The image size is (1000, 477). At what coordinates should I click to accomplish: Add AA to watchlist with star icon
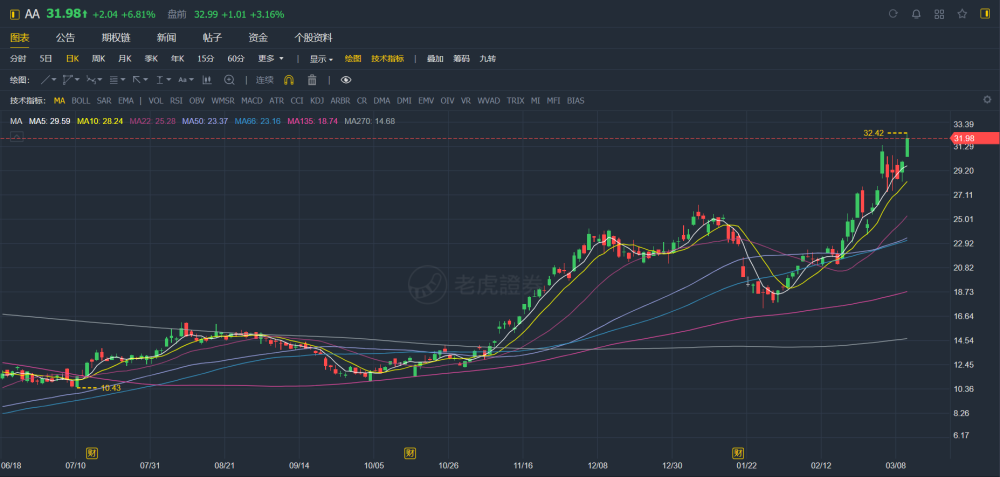962,14
